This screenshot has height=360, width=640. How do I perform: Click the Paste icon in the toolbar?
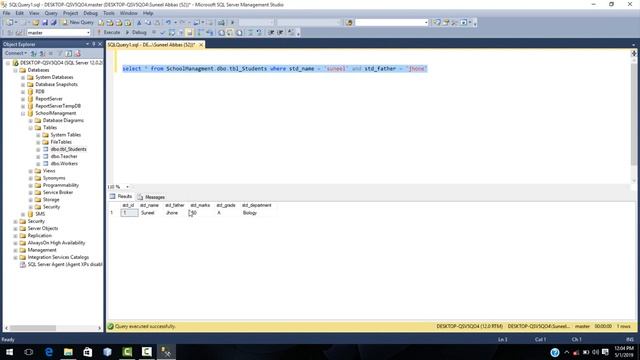click(157, 22)
